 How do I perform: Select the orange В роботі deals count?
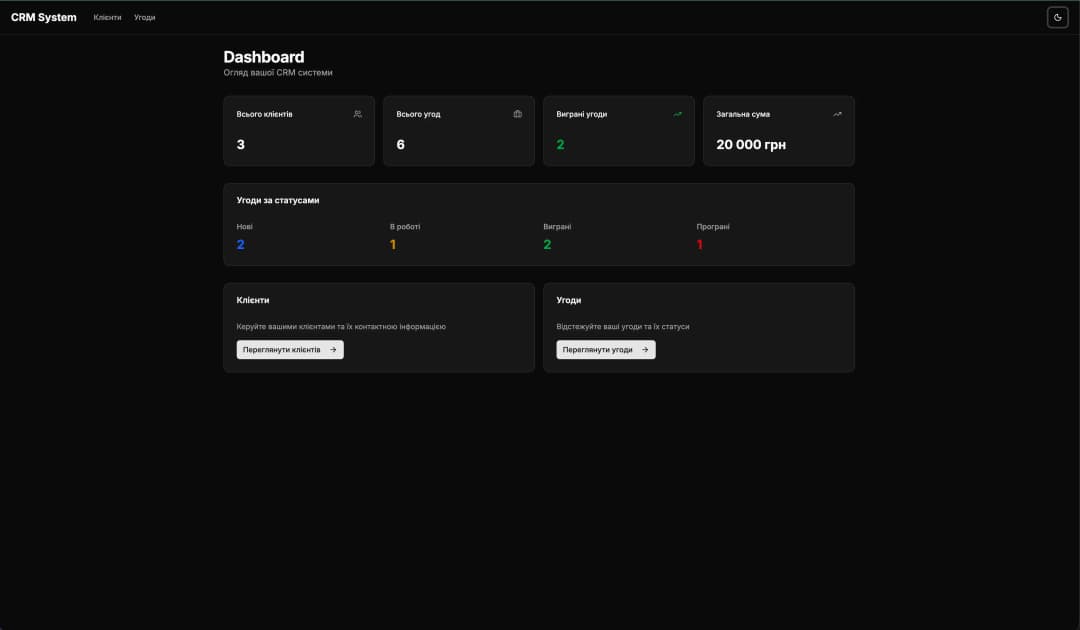(x=393, y=245)
